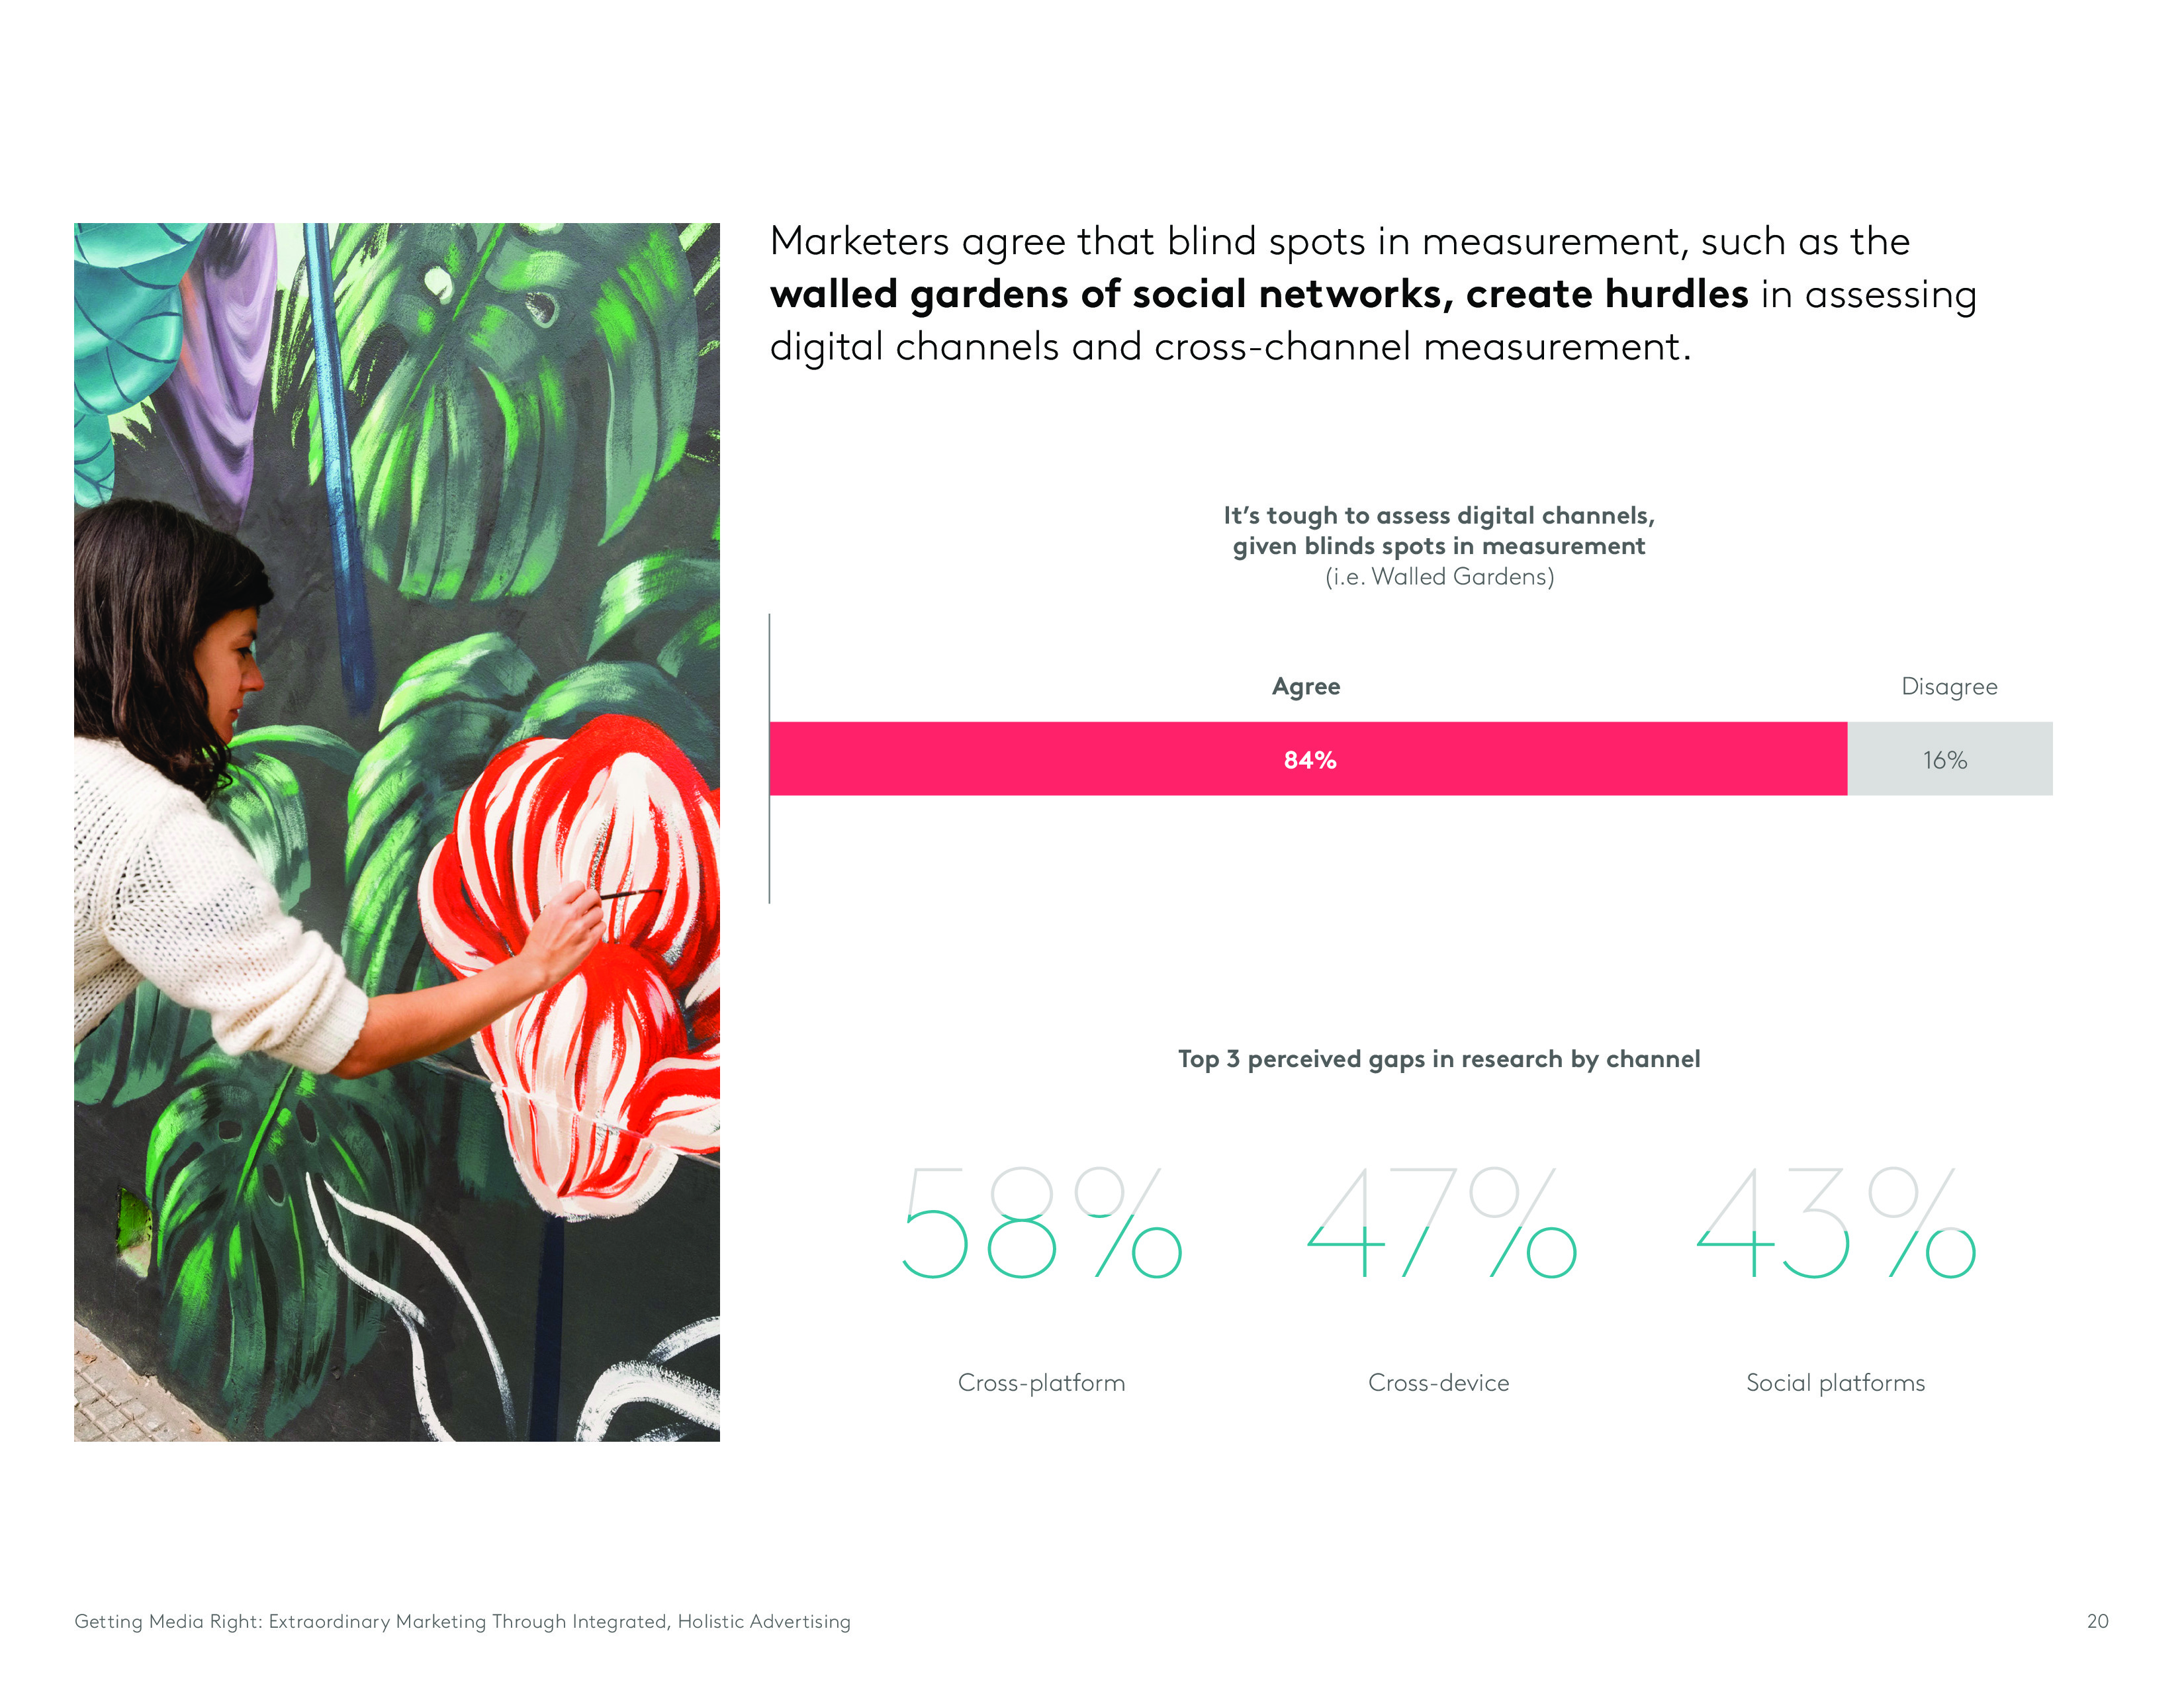Click the pink 84% Agree bar

pos(1308,759)
